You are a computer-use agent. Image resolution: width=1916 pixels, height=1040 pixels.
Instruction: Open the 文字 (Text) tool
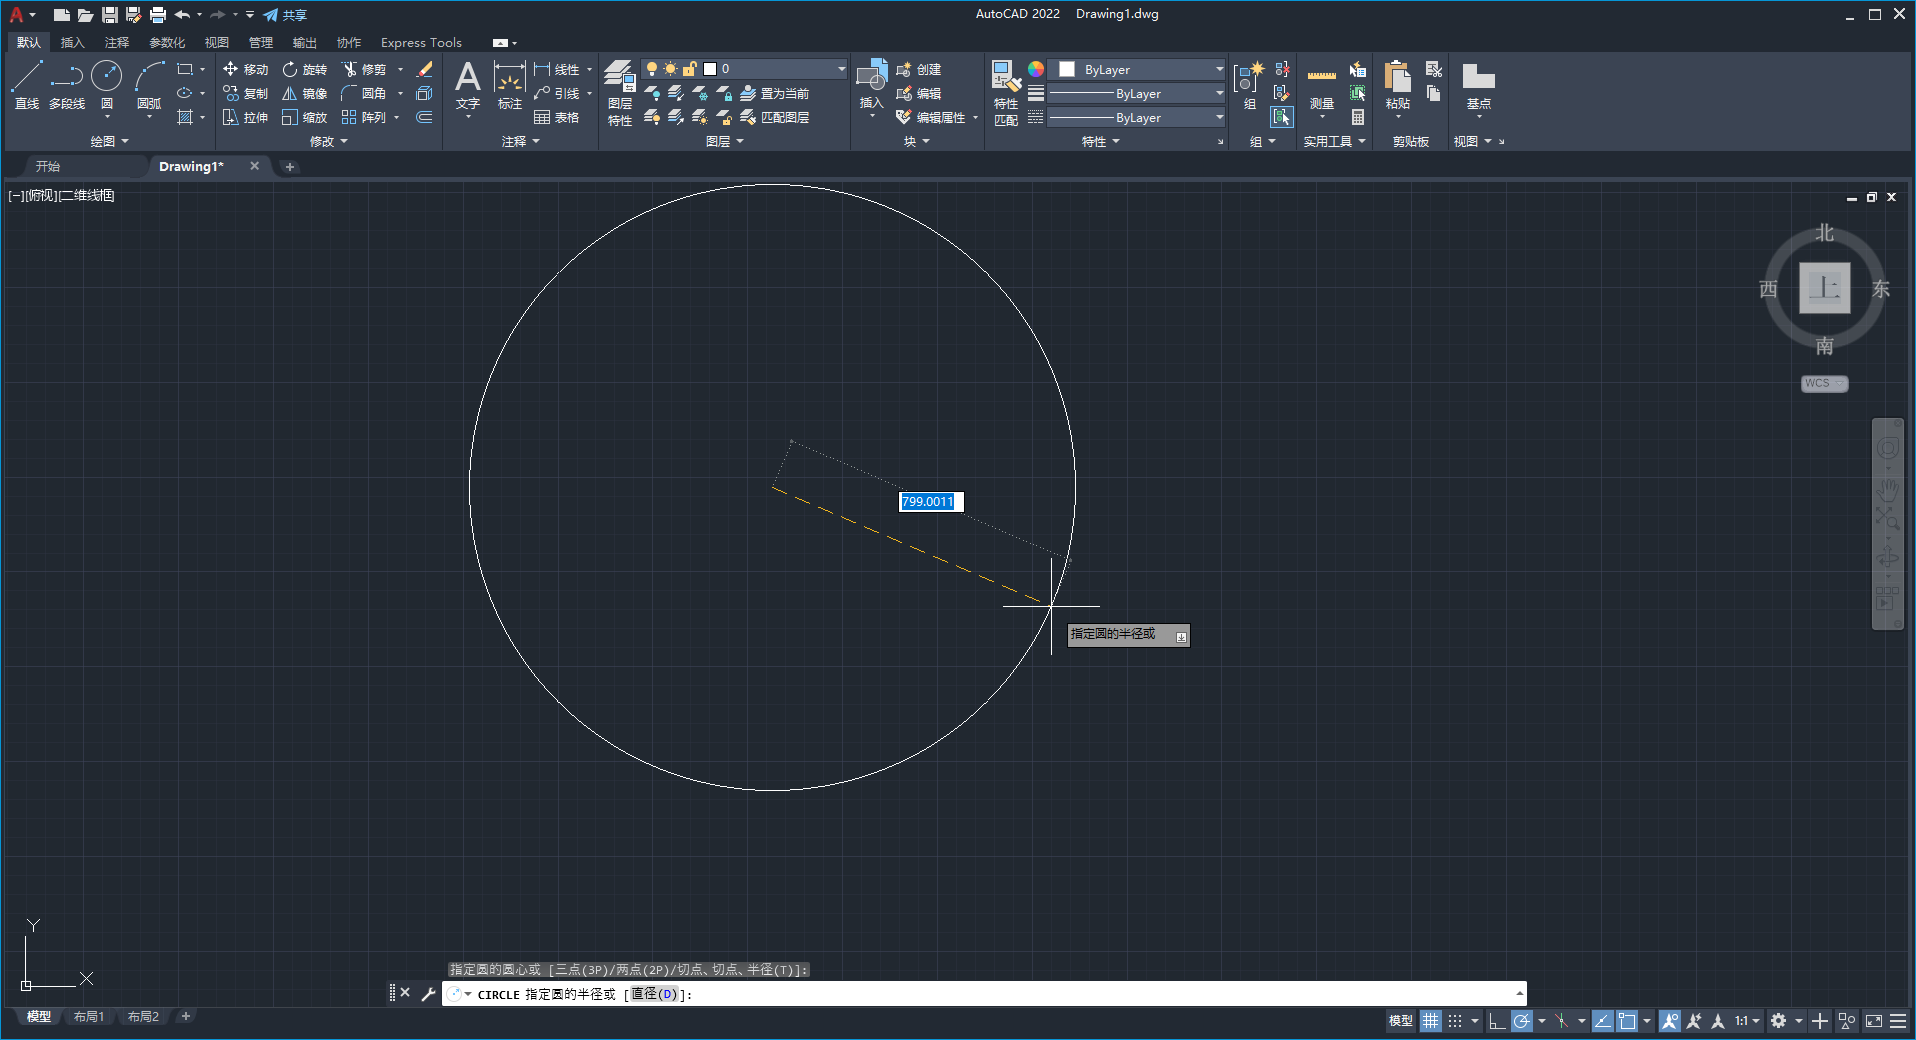click(468, 85)
